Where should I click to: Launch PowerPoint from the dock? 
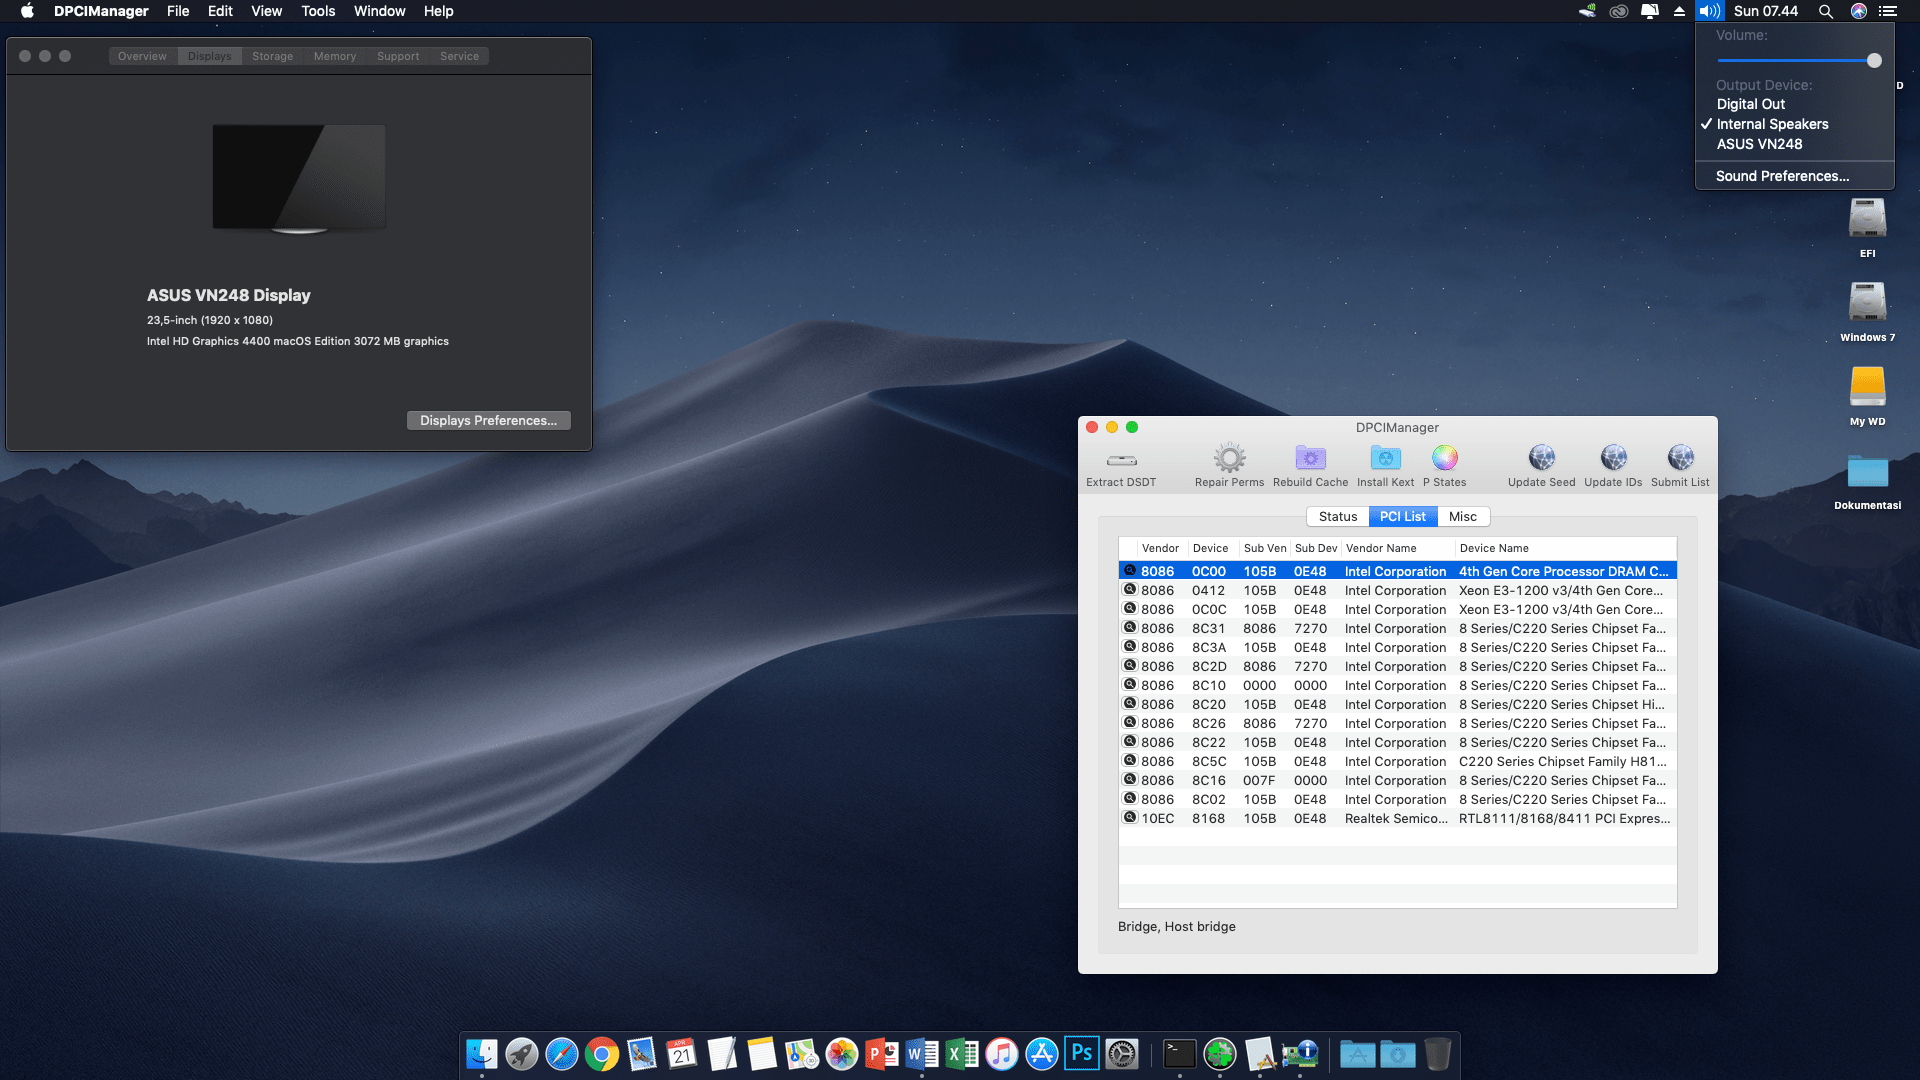point(882,1054)
